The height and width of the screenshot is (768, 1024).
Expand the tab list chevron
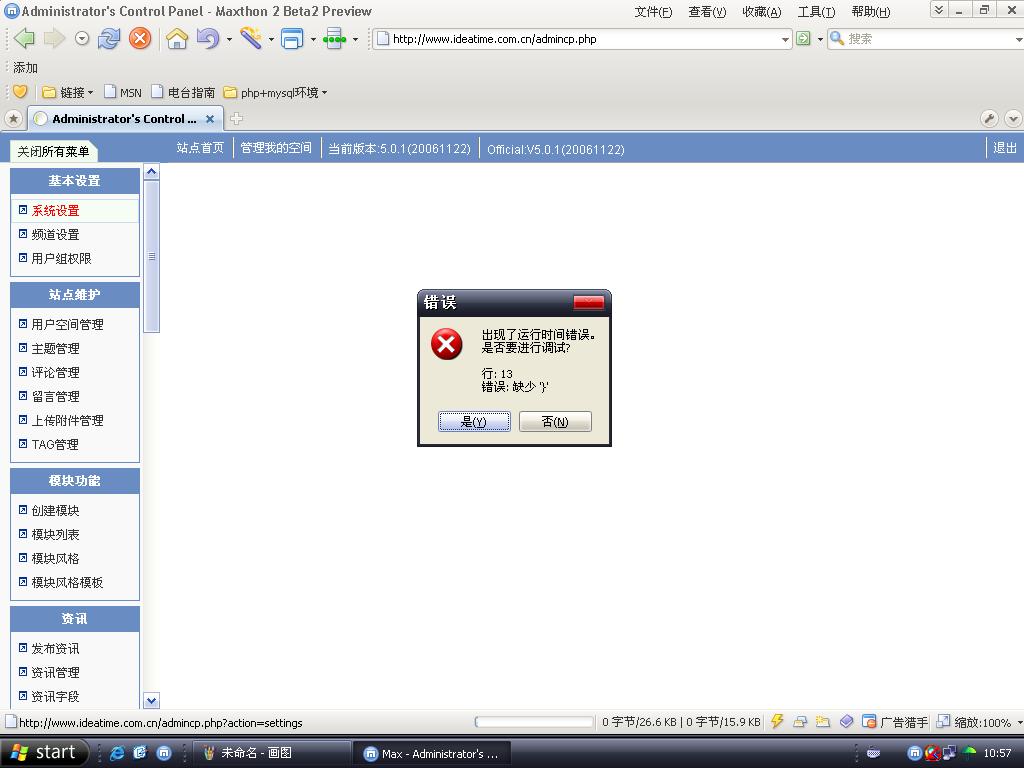pyautogui.click(x=1013, y=119)
